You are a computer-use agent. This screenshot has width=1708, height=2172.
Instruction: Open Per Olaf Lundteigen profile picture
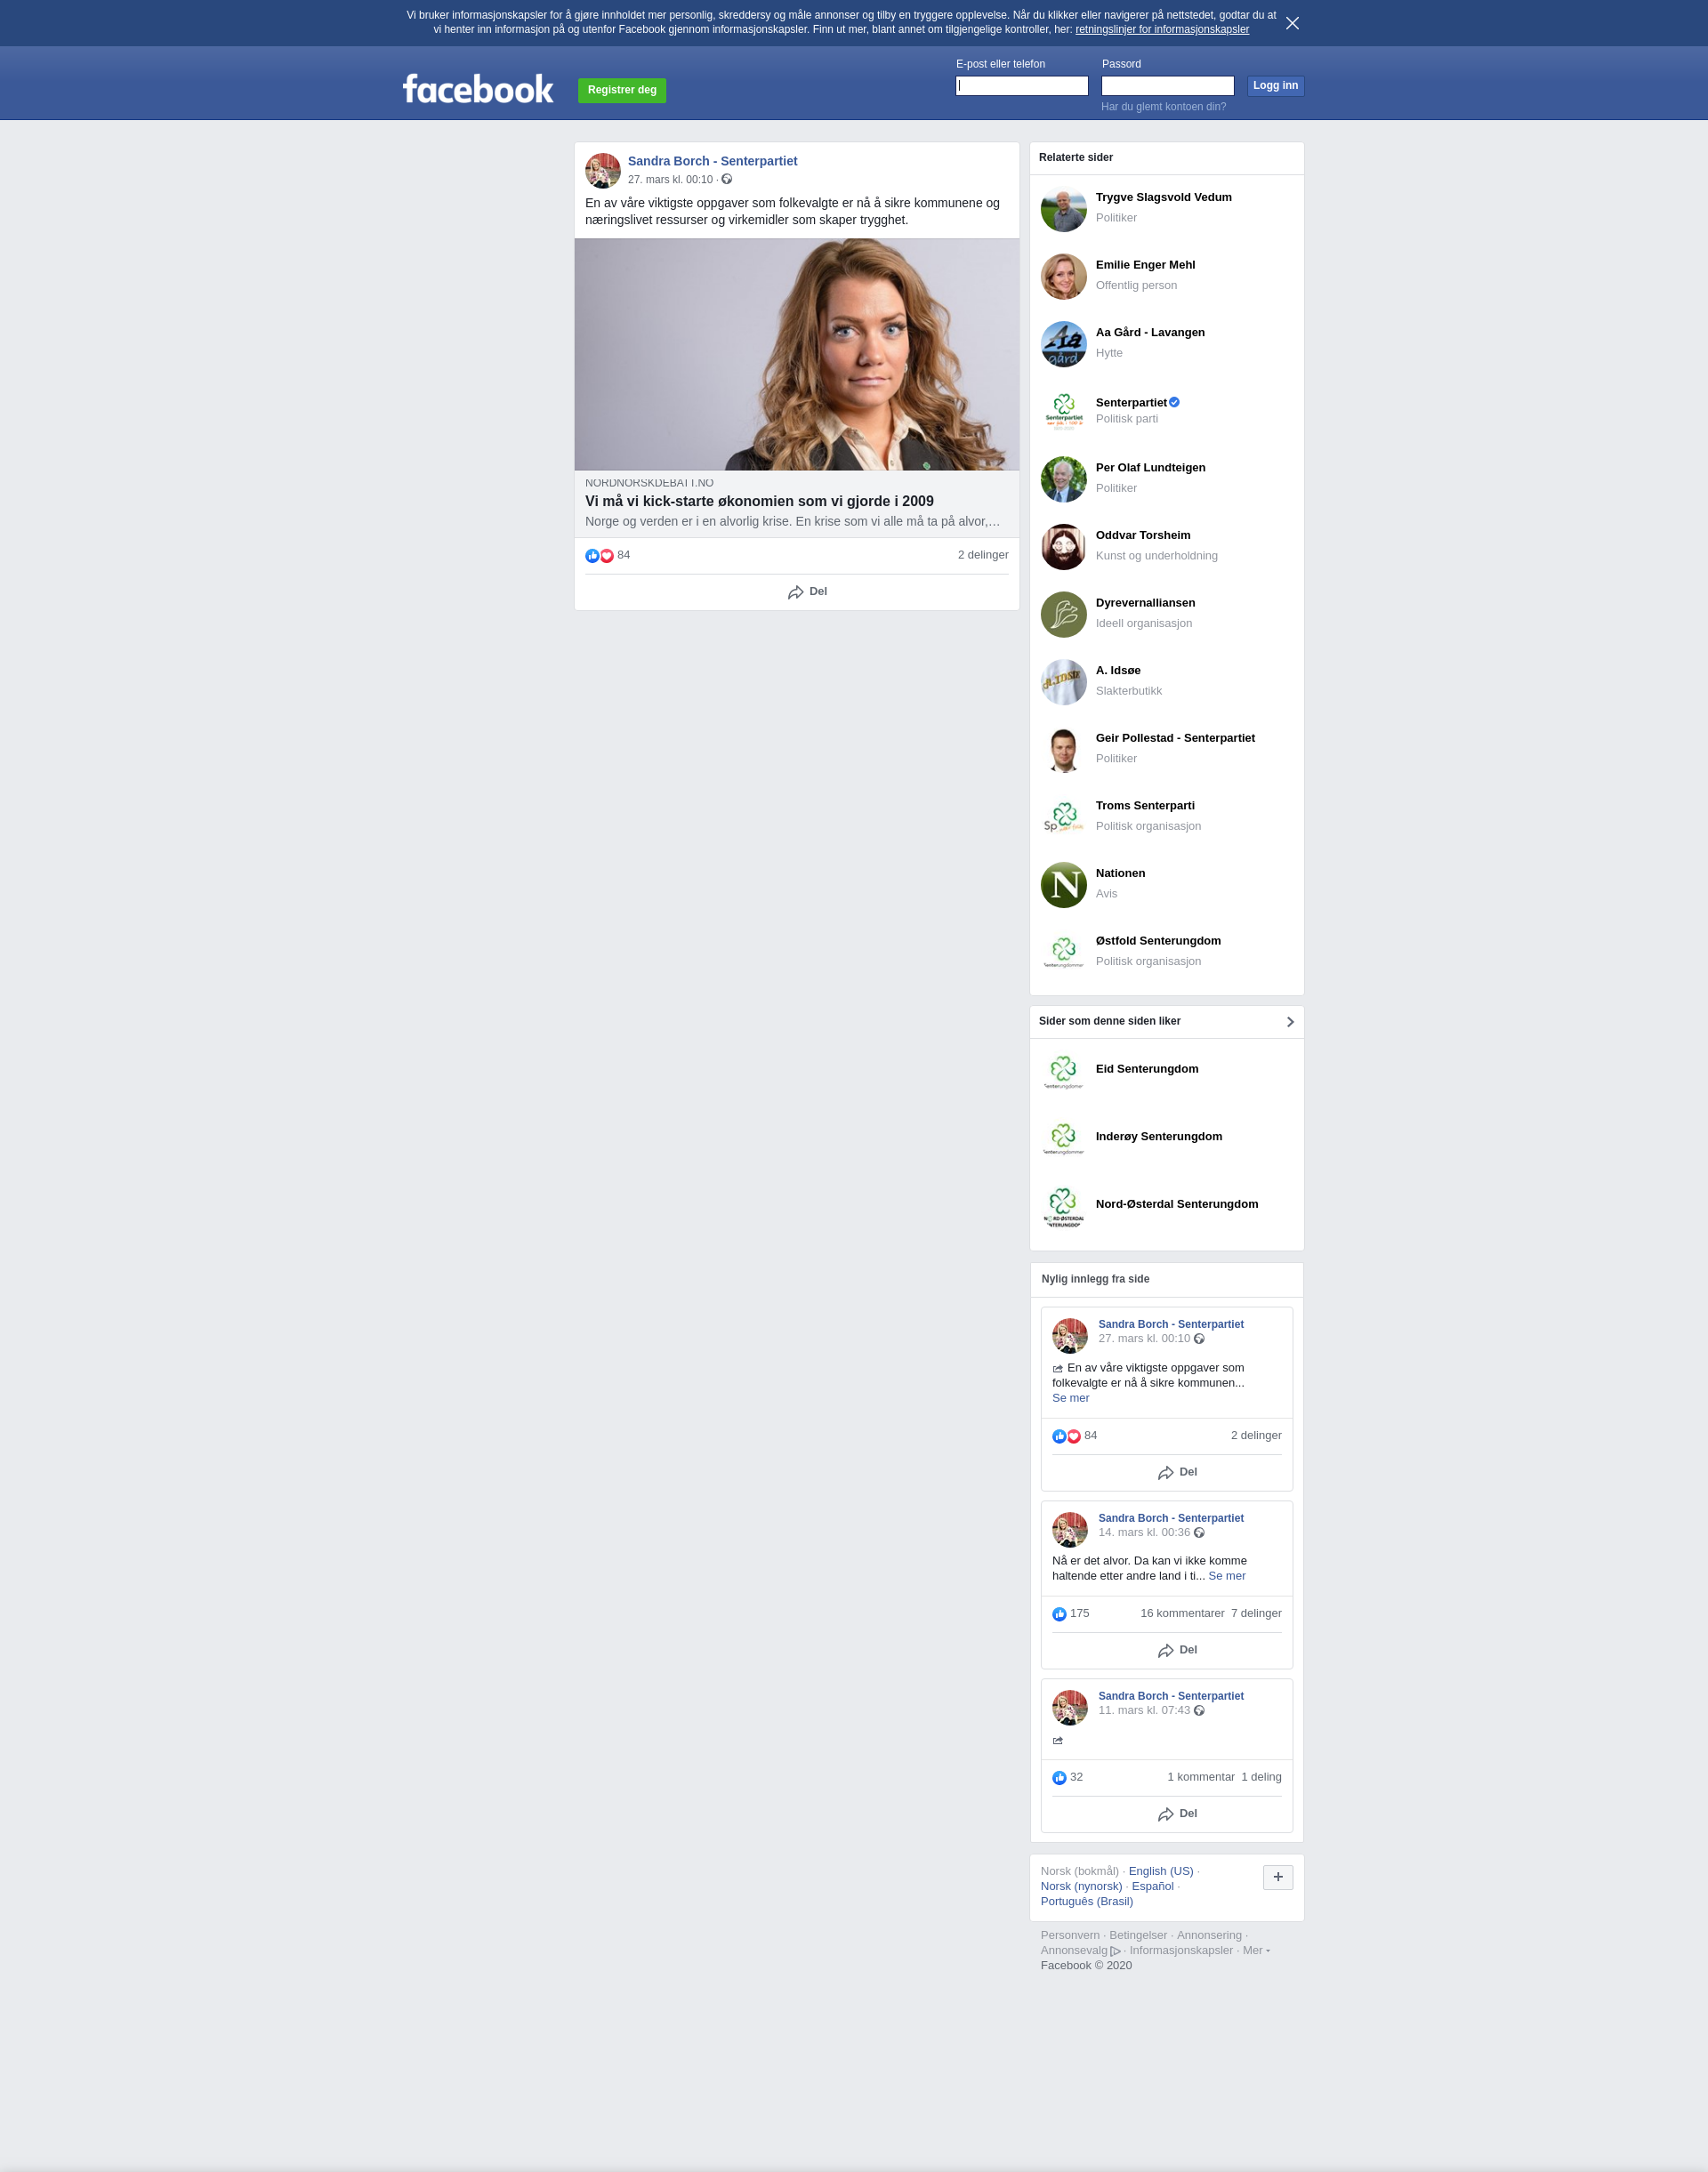click(x=1063, y=479)
